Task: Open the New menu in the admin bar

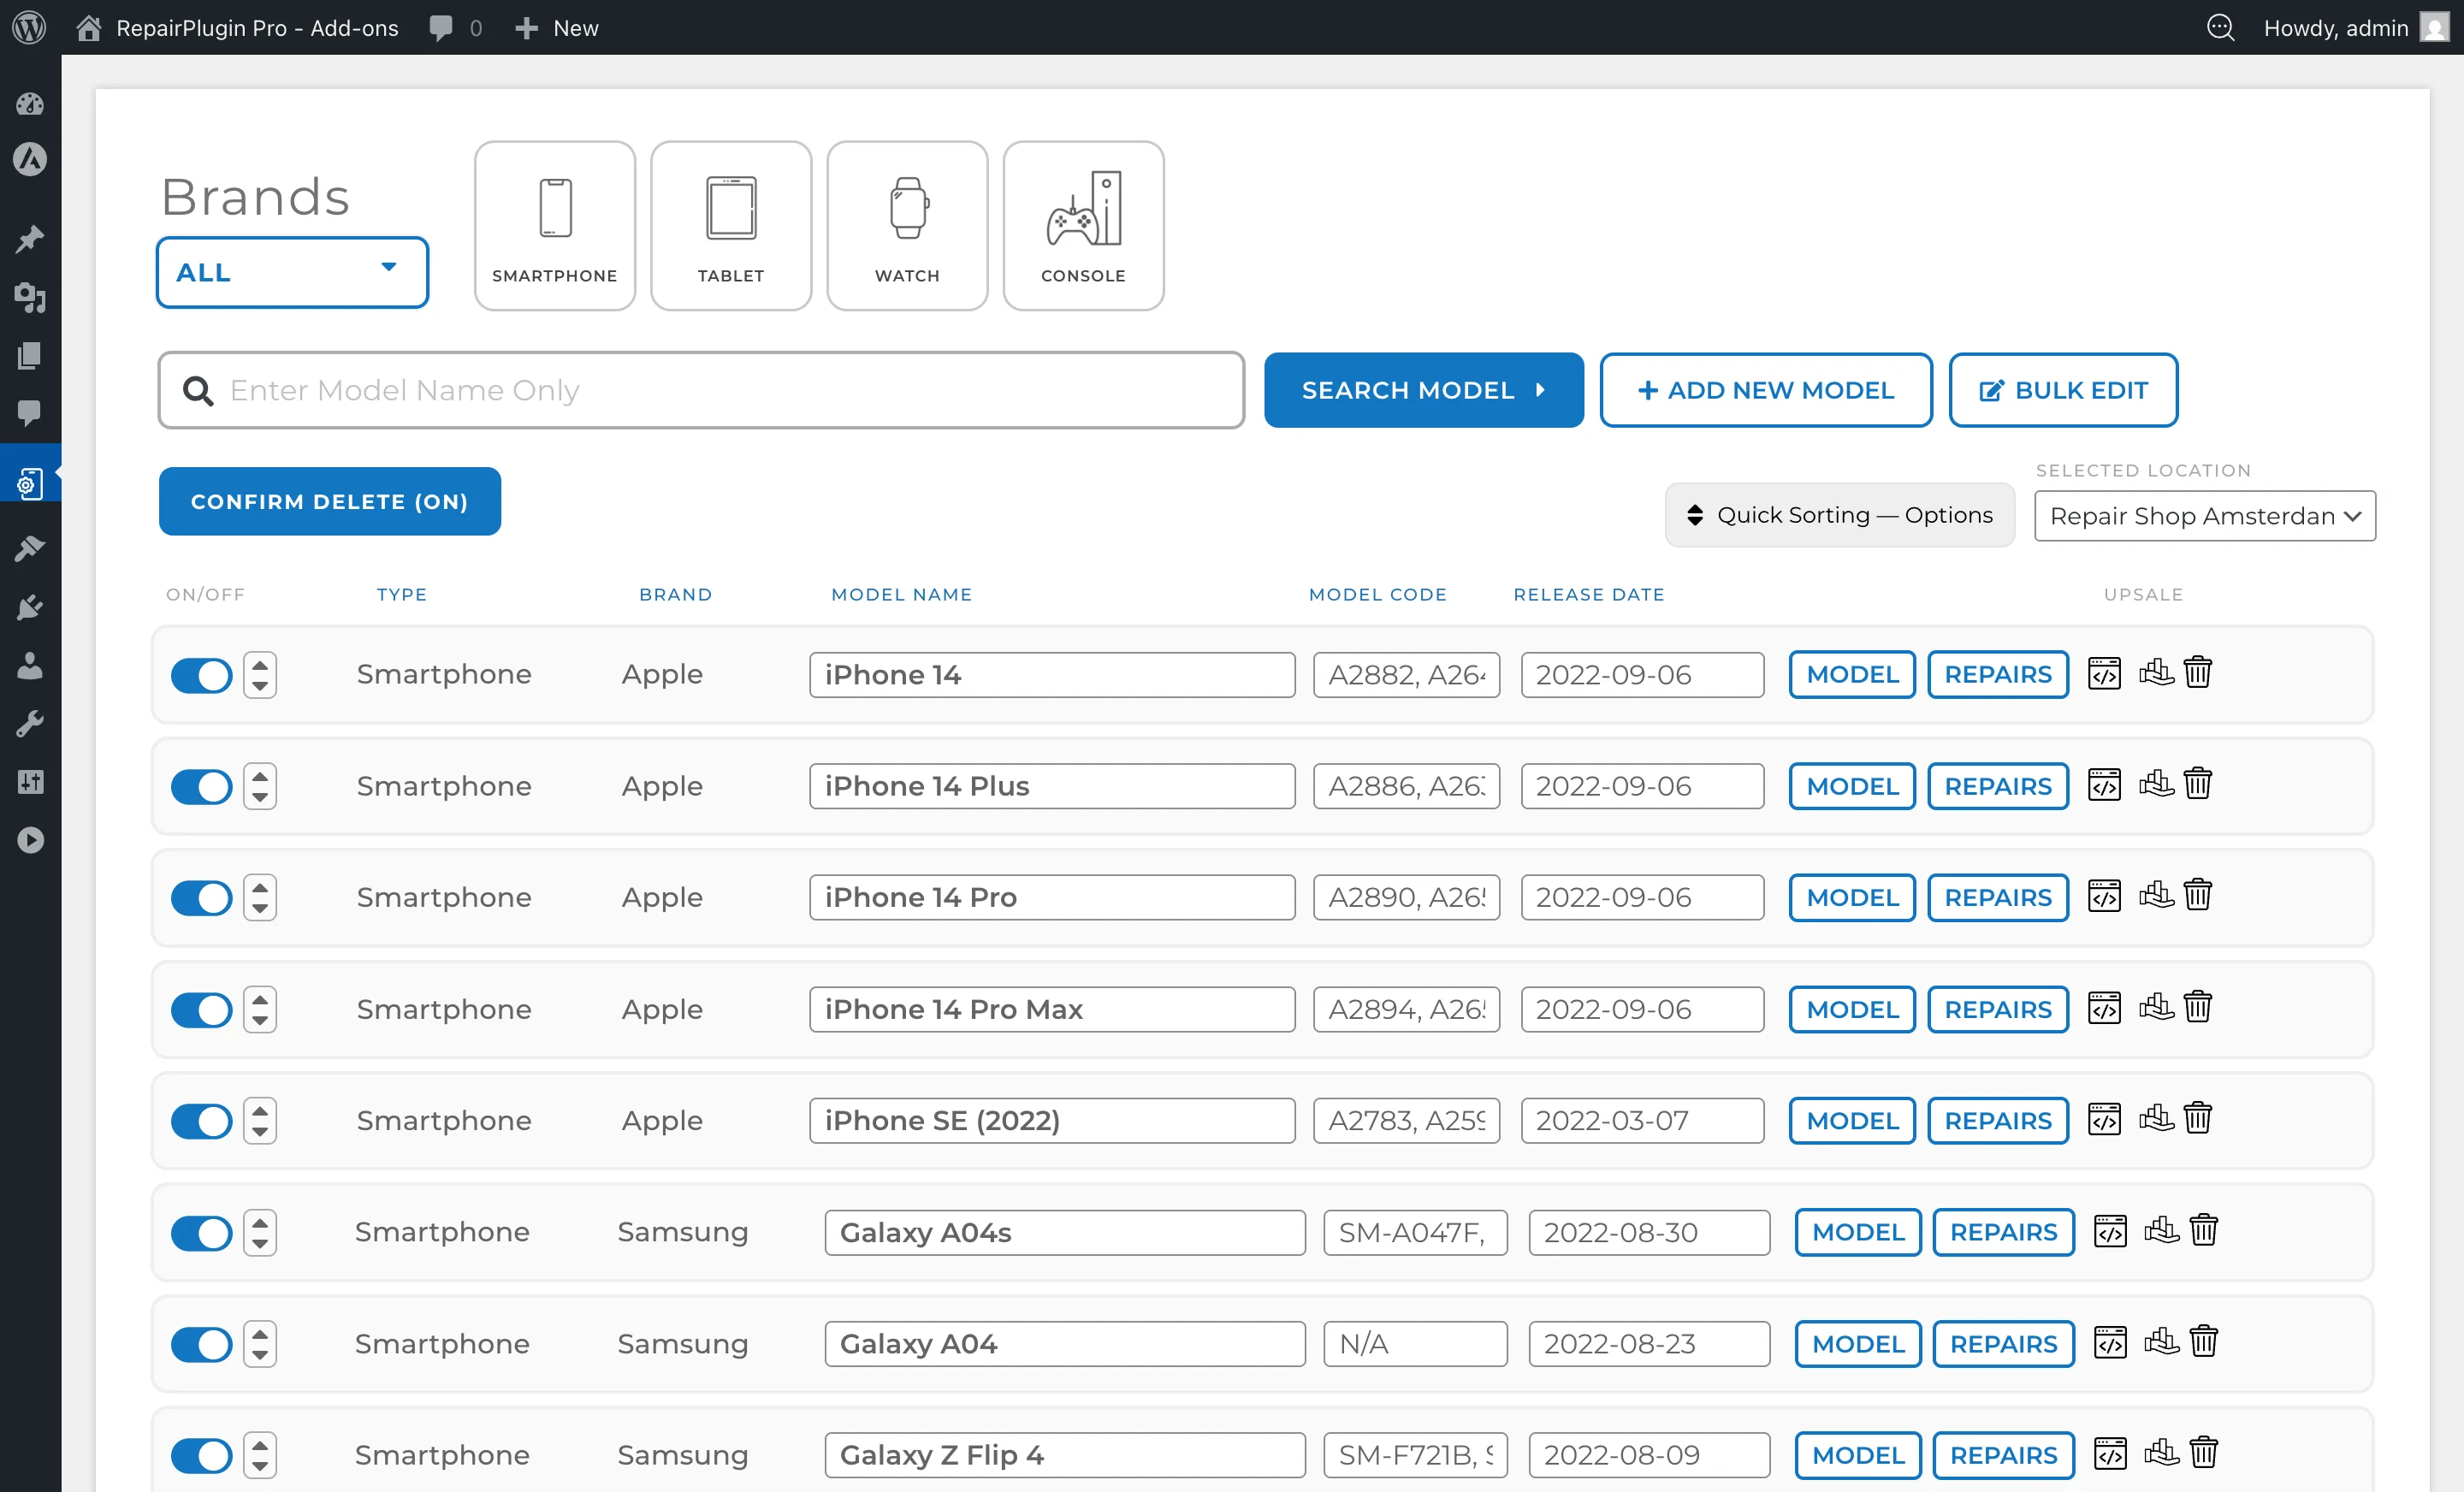Action: (556, 27)
